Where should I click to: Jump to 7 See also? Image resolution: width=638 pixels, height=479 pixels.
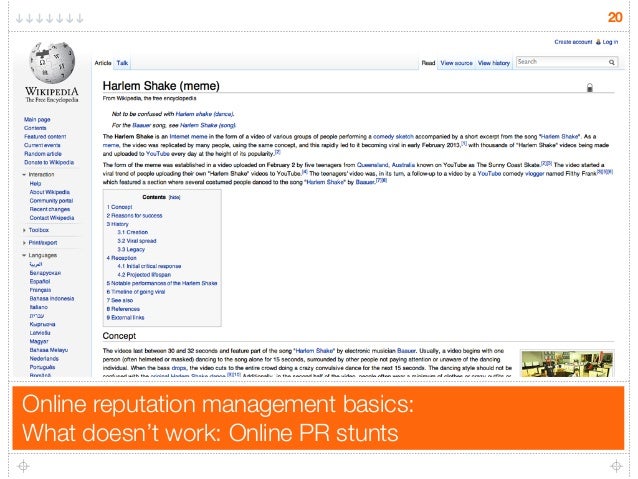click(x=120, y=300)
